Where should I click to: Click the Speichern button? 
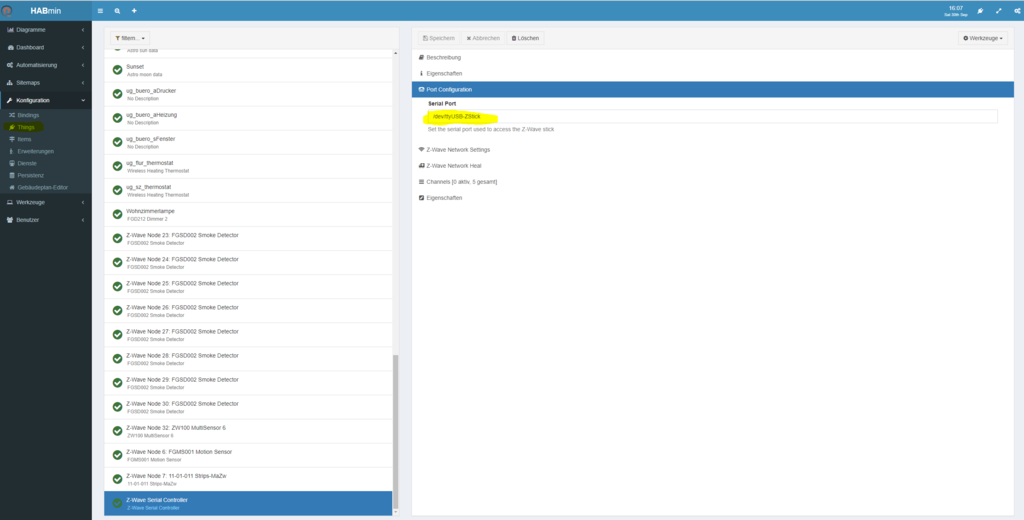click(438, 38)
